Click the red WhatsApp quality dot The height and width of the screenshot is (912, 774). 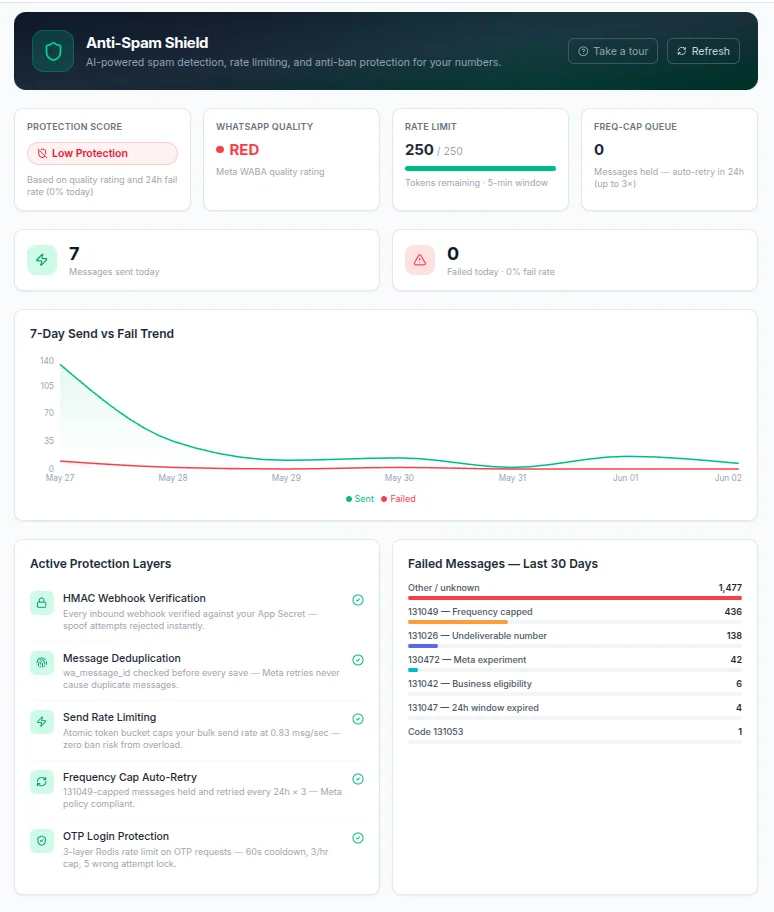[220, 149]
